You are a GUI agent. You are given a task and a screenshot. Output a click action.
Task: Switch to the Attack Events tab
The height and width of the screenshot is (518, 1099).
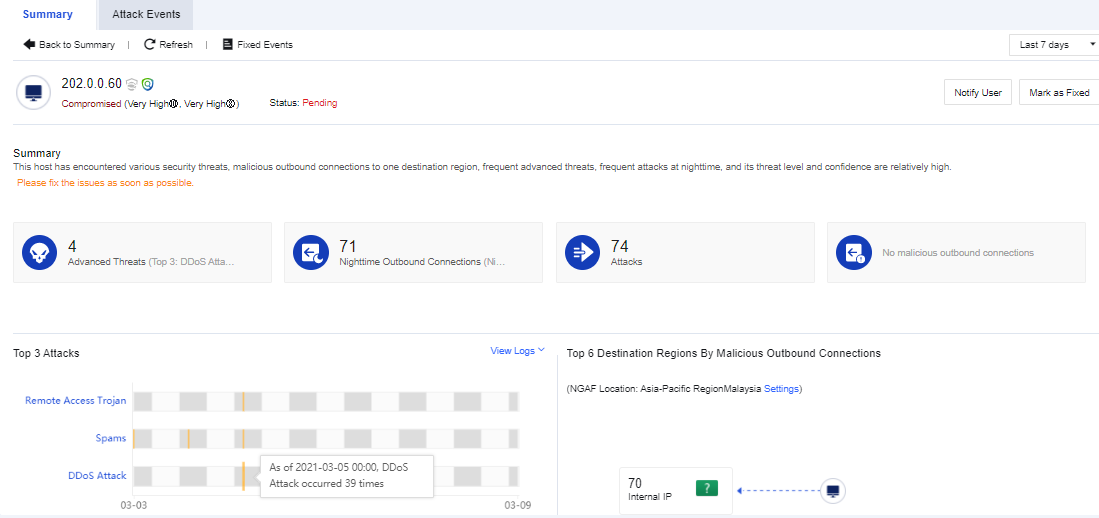146,15
